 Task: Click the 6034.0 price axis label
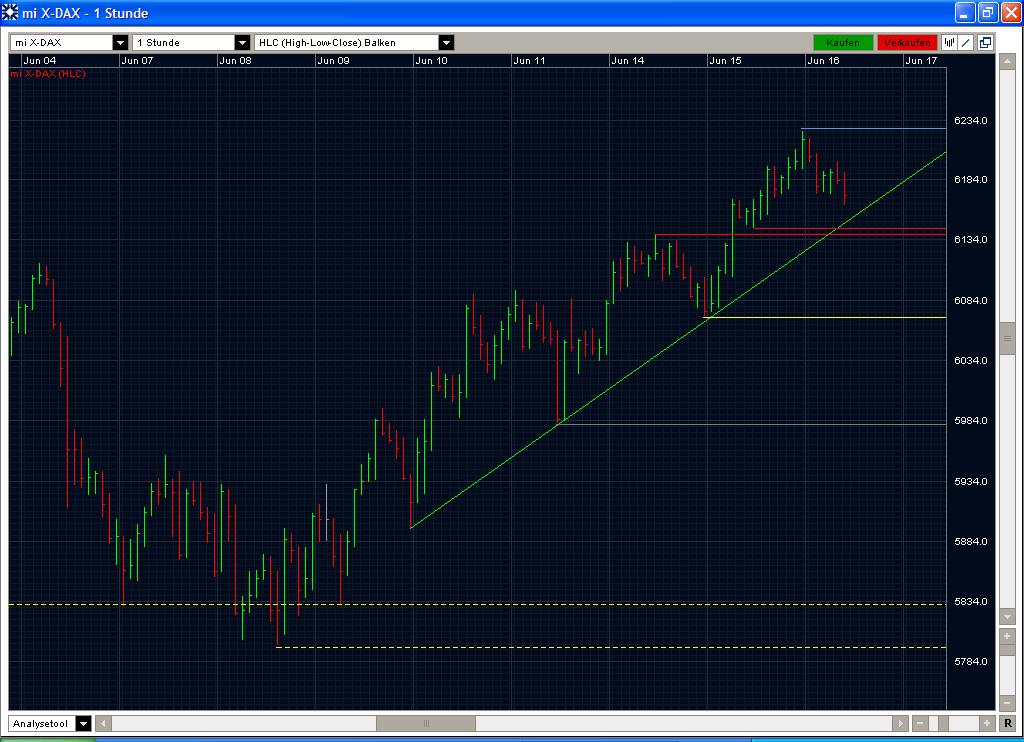tap(970, 361)
